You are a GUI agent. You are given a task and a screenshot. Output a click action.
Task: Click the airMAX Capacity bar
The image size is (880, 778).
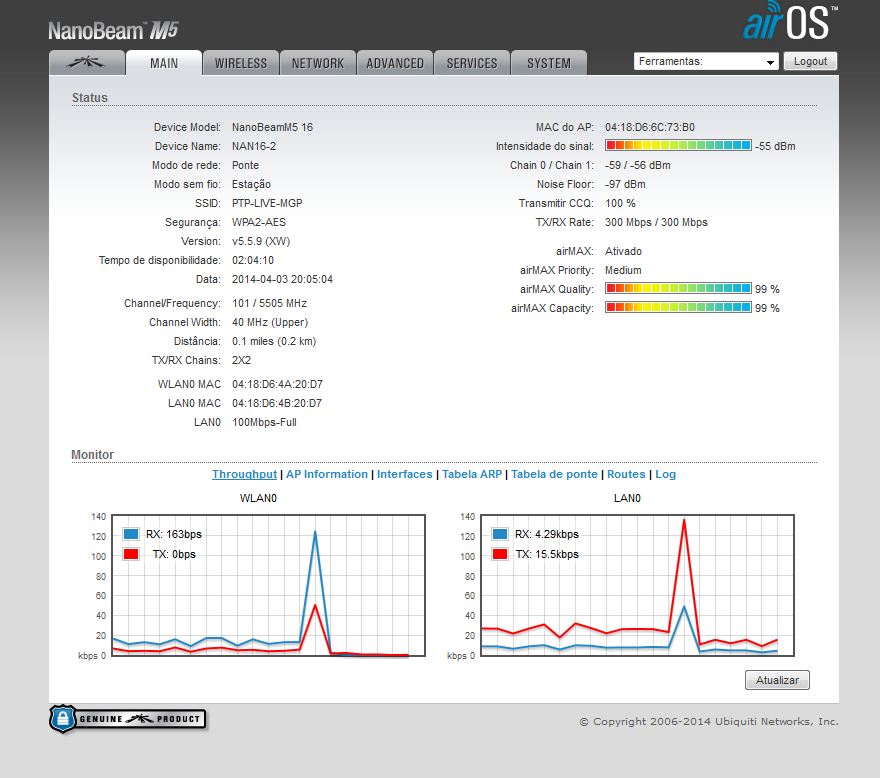click(x=678, y=308)
